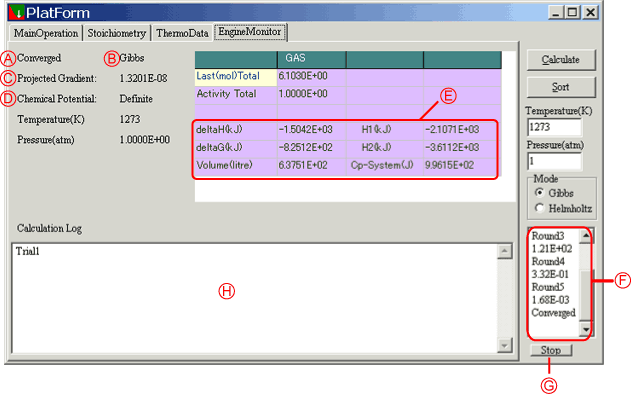This screenshot has width=631, height=395.
Task: Click the Calculate button
Action: [561, 60]
